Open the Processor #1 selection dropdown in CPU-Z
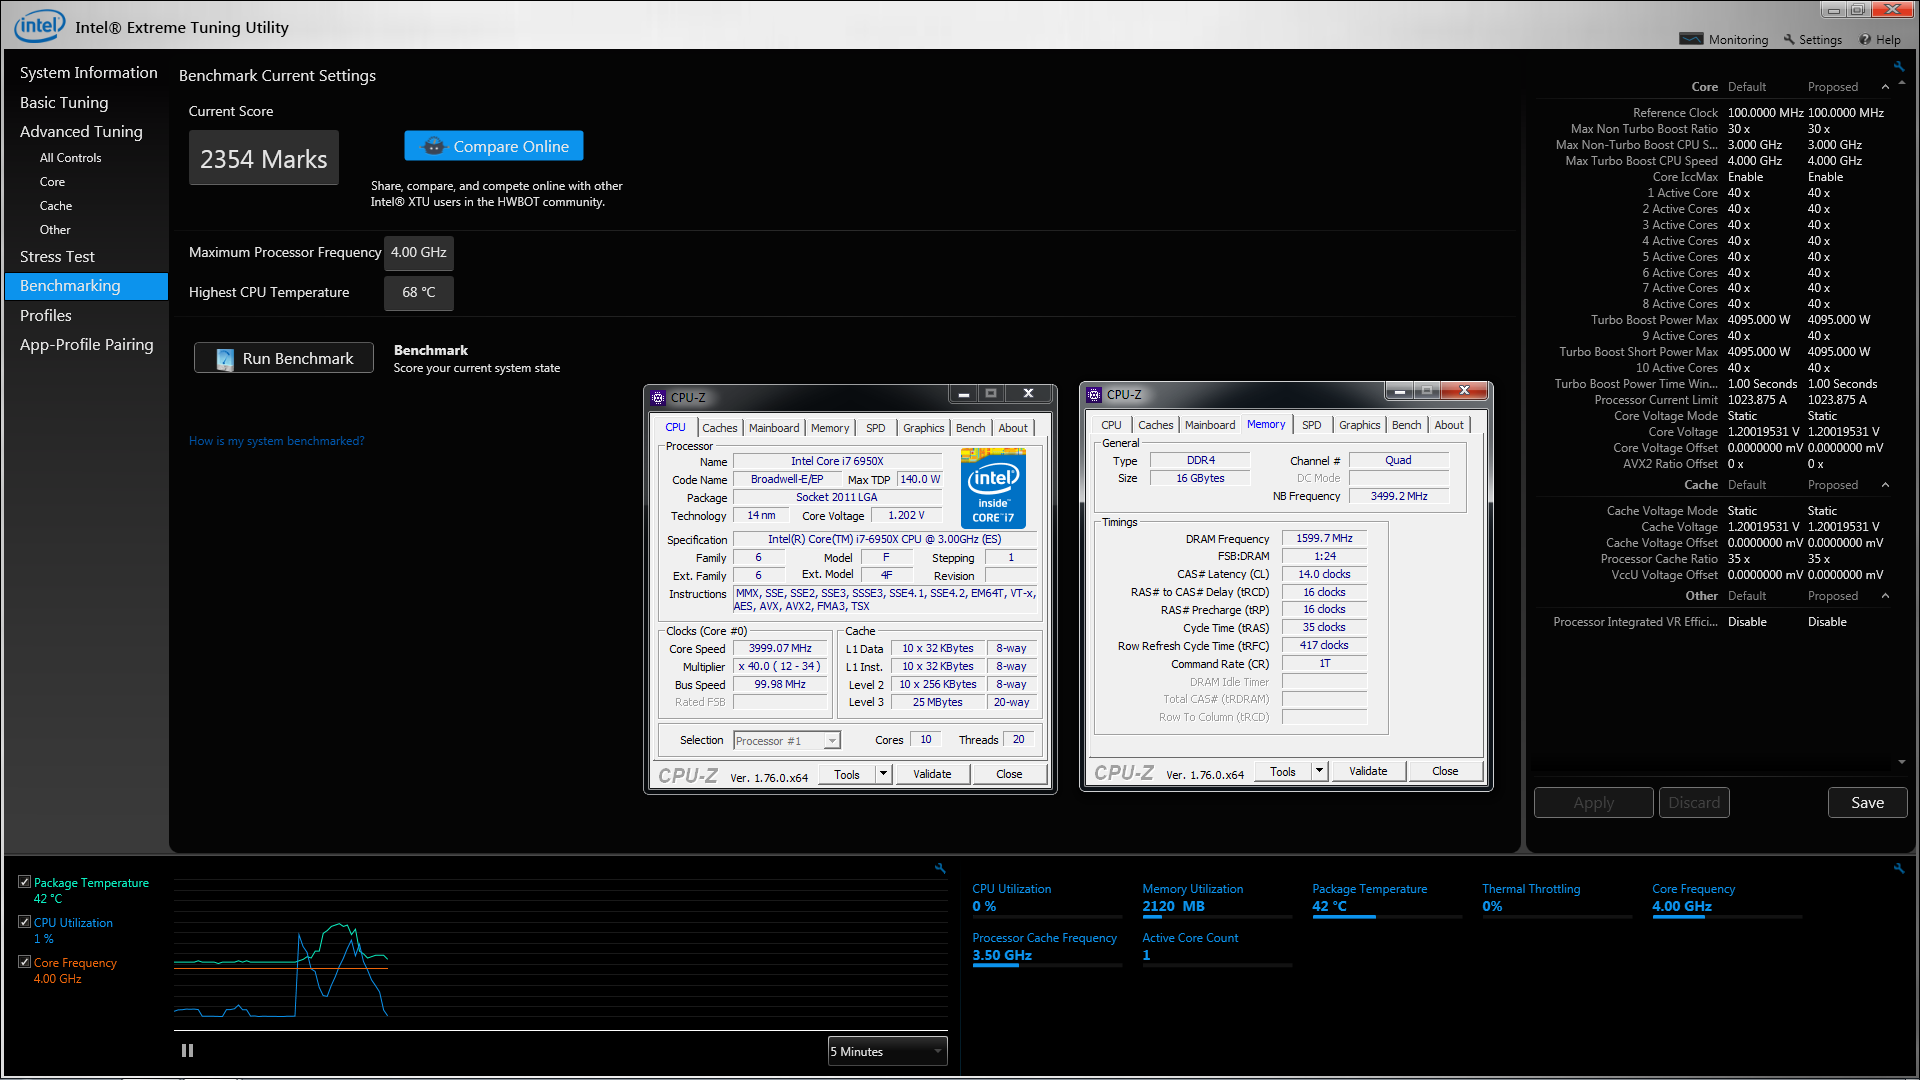 (x=831, y=740)
